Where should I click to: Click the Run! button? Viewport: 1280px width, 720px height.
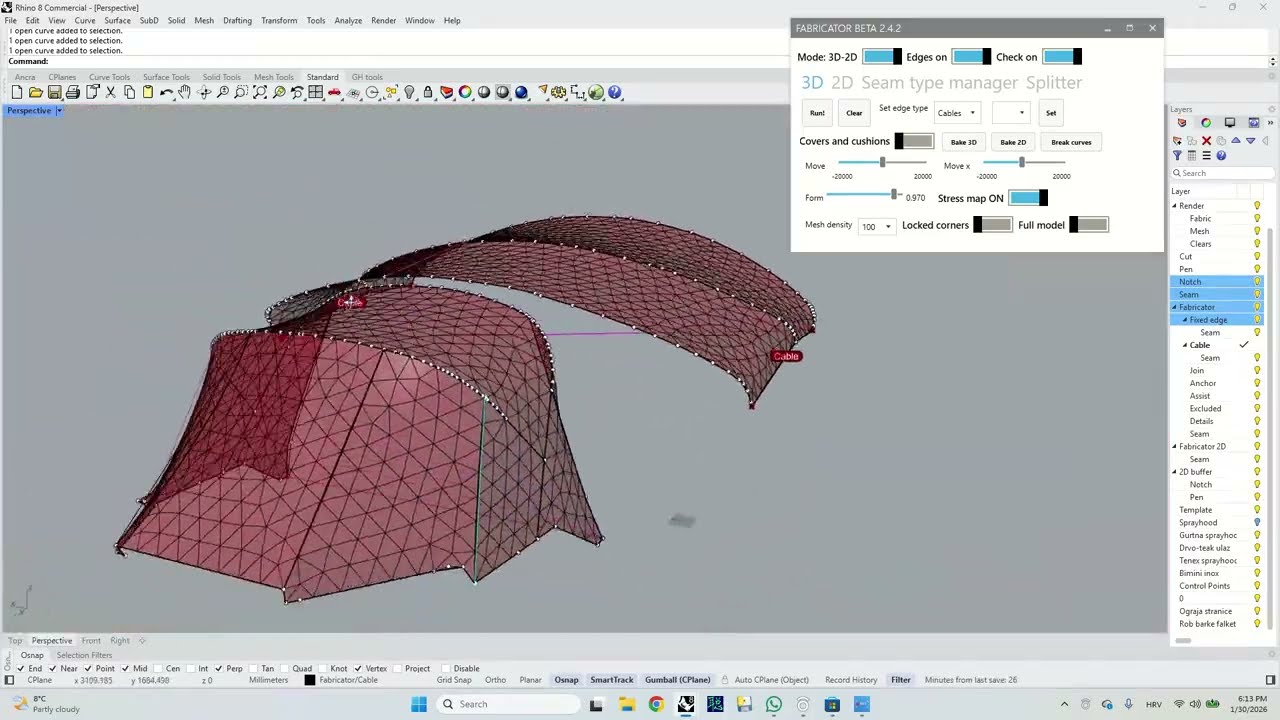pyautogui.click(x=817, y=113)
